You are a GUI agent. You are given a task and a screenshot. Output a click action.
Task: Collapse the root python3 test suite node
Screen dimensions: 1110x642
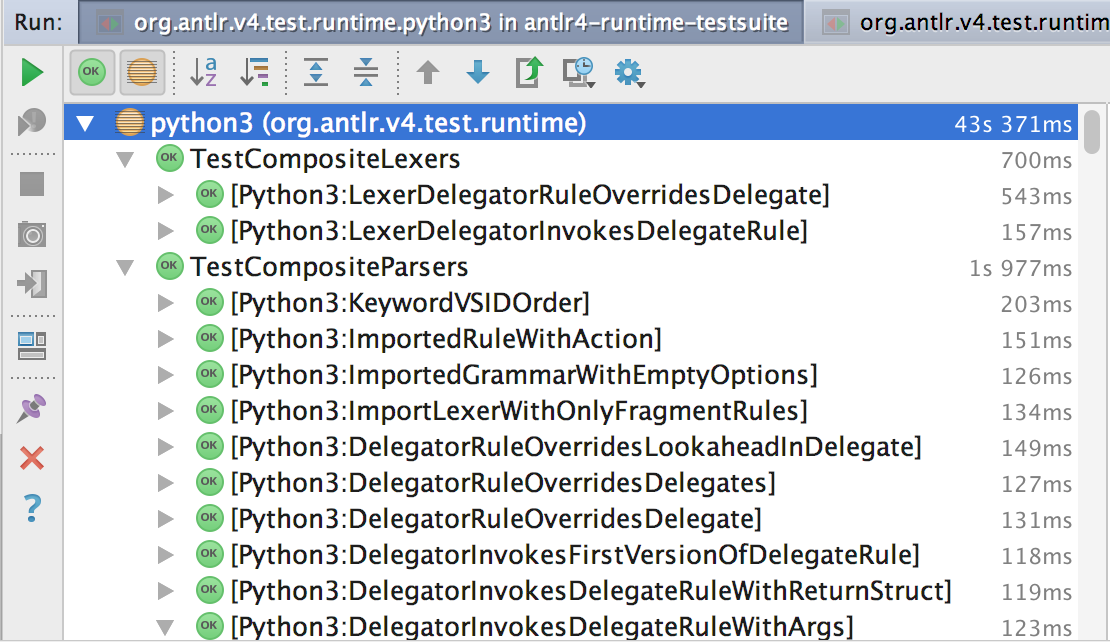(85, 124)
